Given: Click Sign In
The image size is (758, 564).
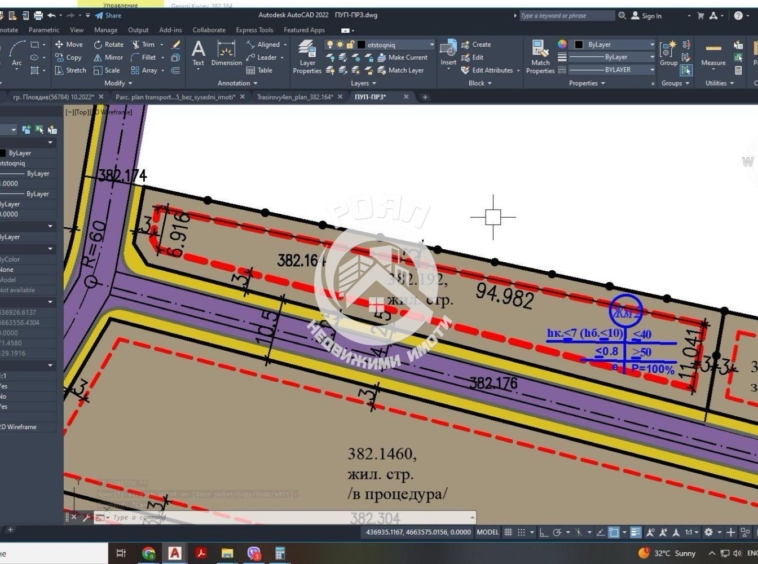Looking at the screenshot, I should coord(646,15).
